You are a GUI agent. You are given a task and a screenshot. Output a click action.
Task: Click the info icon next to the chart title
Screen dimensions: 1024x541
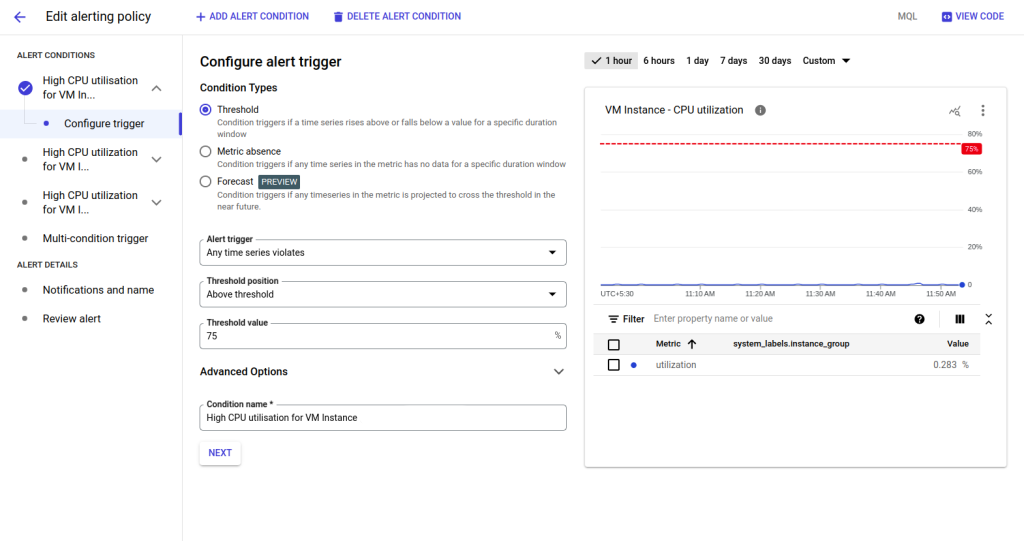pos(760,110)
